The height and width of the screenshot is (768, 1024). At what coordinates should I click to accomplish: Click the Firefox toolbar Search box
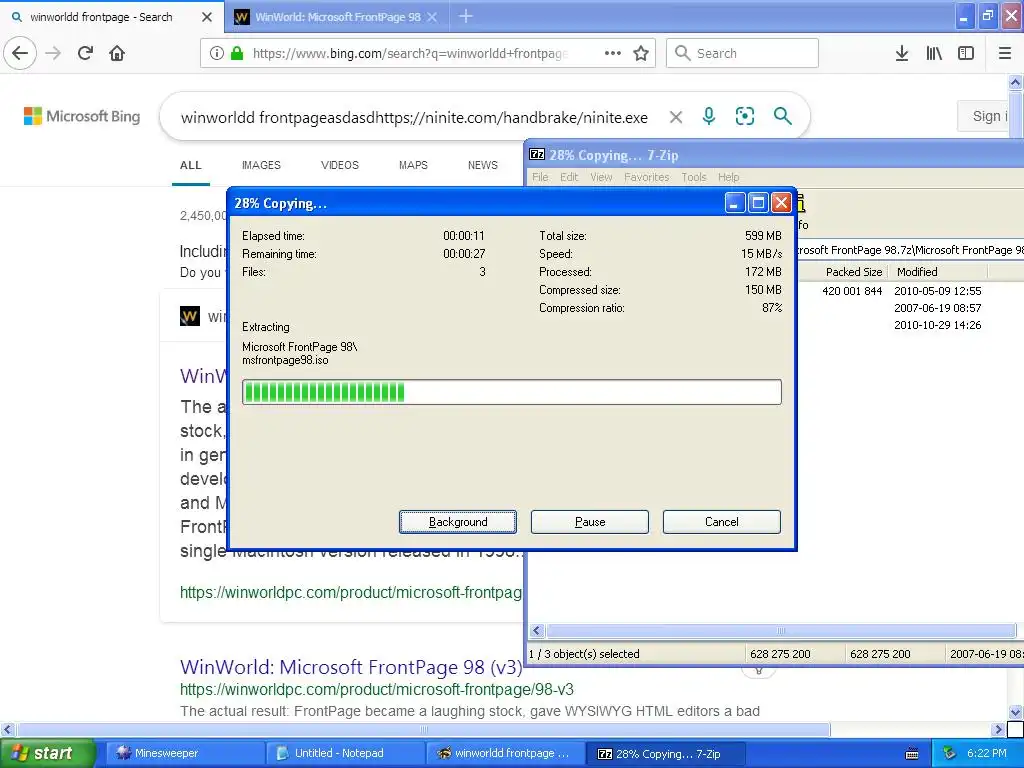coord(742,53)
